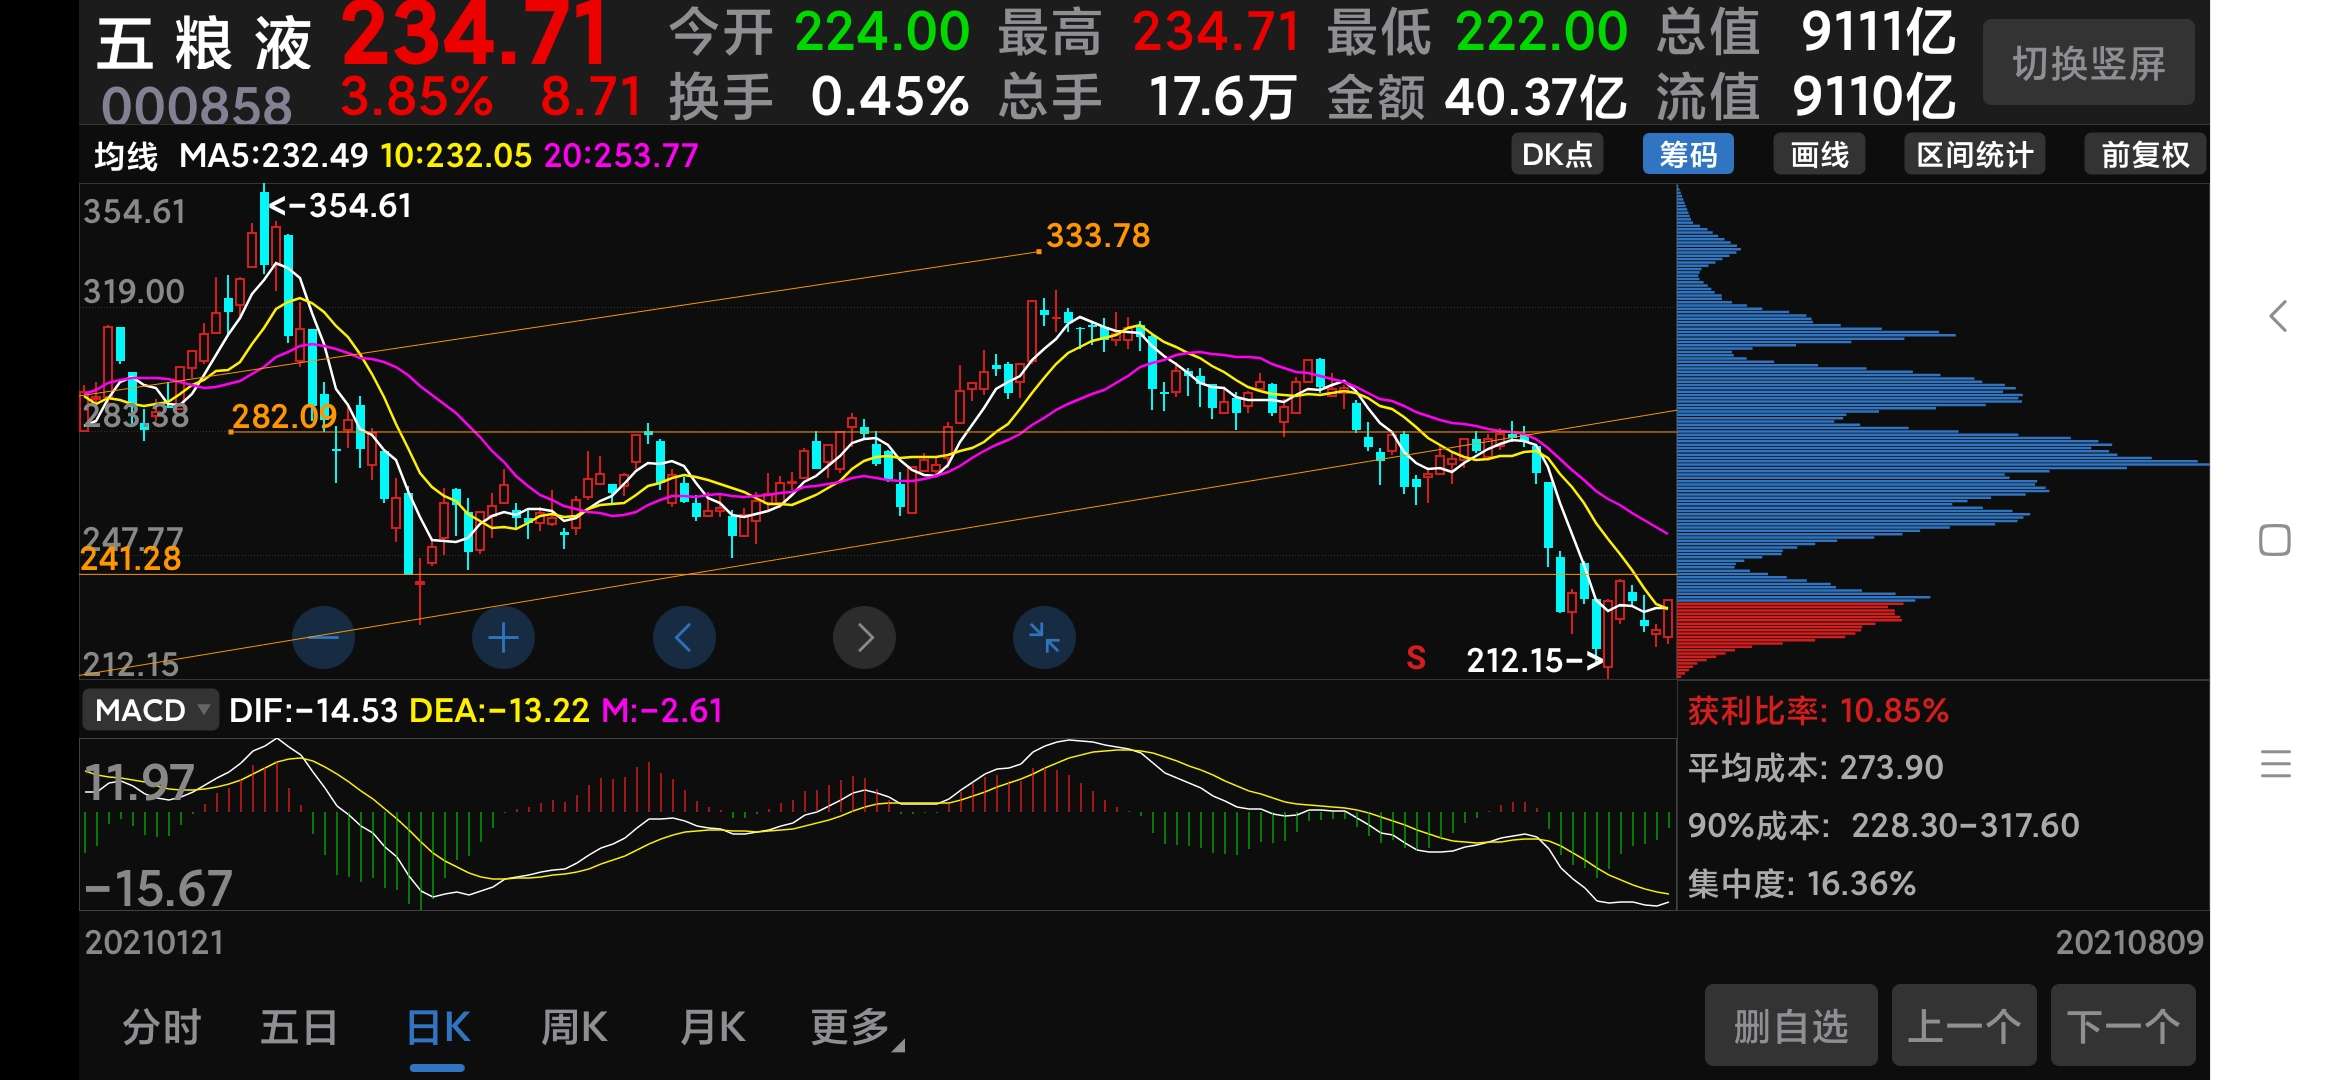Tap the Android home square button
The height and width of the screenshot is (1080, 2340).
click(2275, 540)
